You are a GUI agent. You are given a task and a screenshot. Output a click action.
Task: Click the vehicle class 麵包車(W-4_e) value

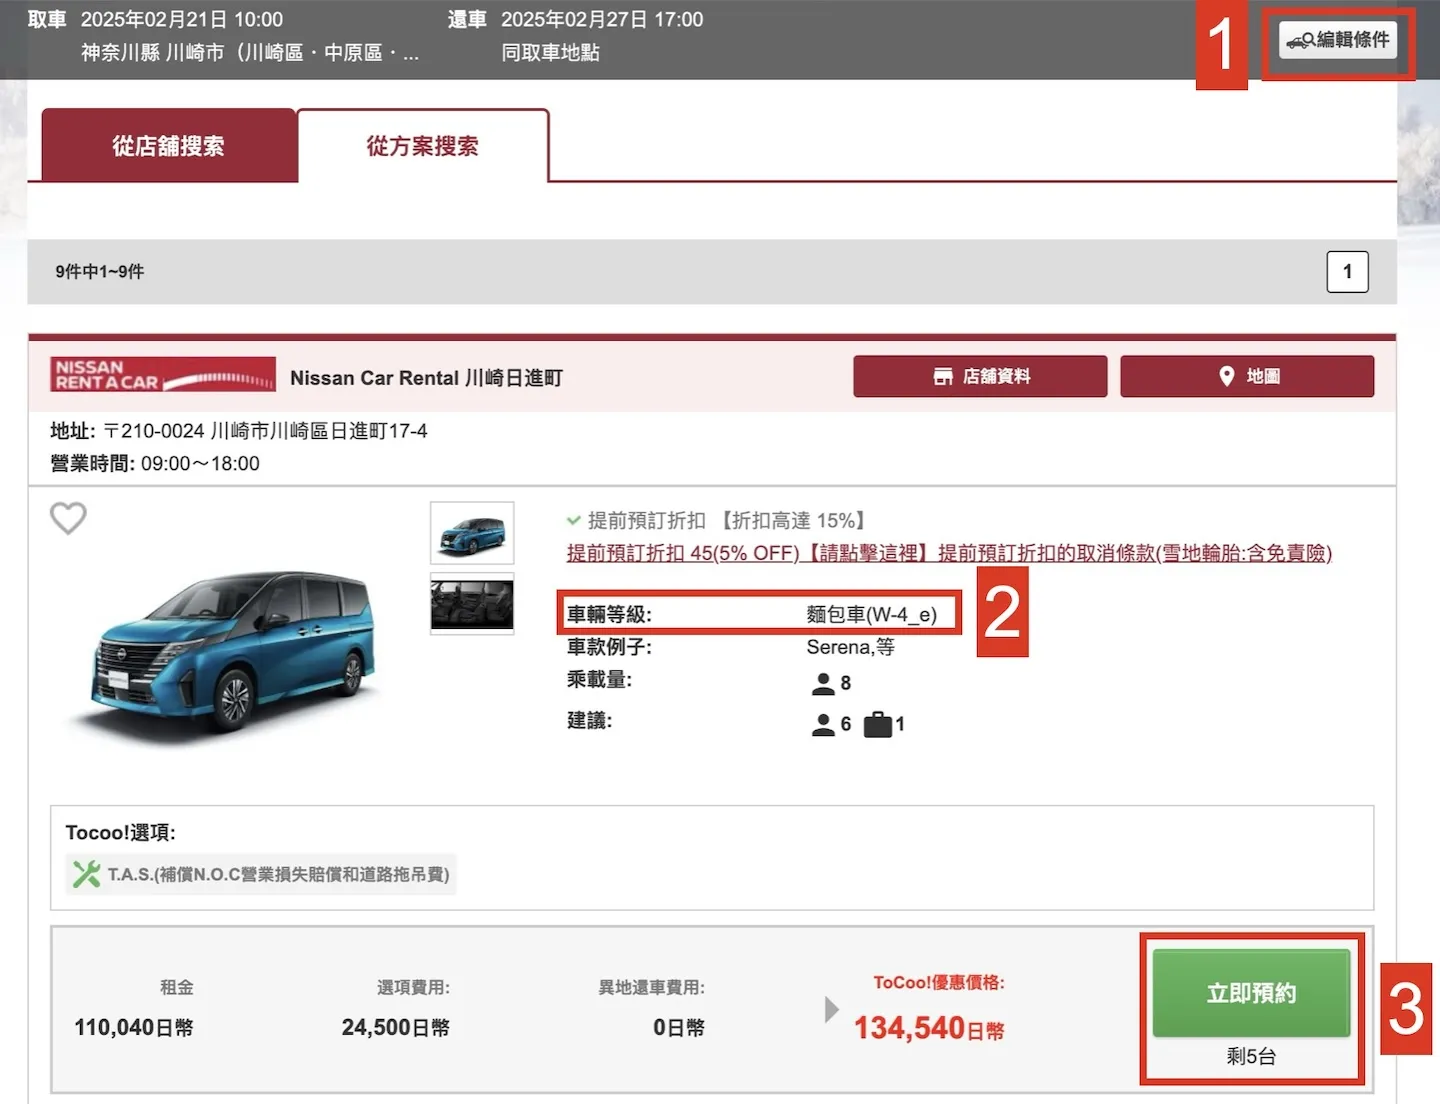click(x=872, y=614)
